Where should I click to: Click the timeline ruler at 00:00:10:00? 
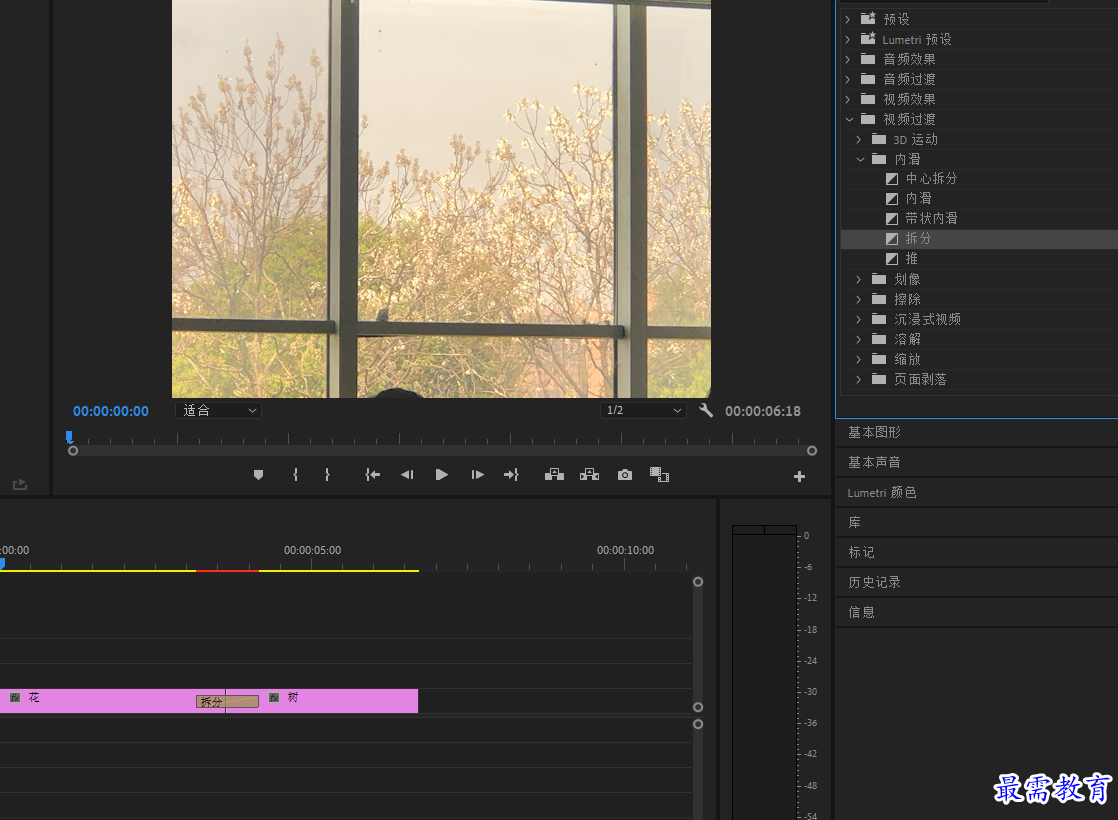tap(625, 550)
